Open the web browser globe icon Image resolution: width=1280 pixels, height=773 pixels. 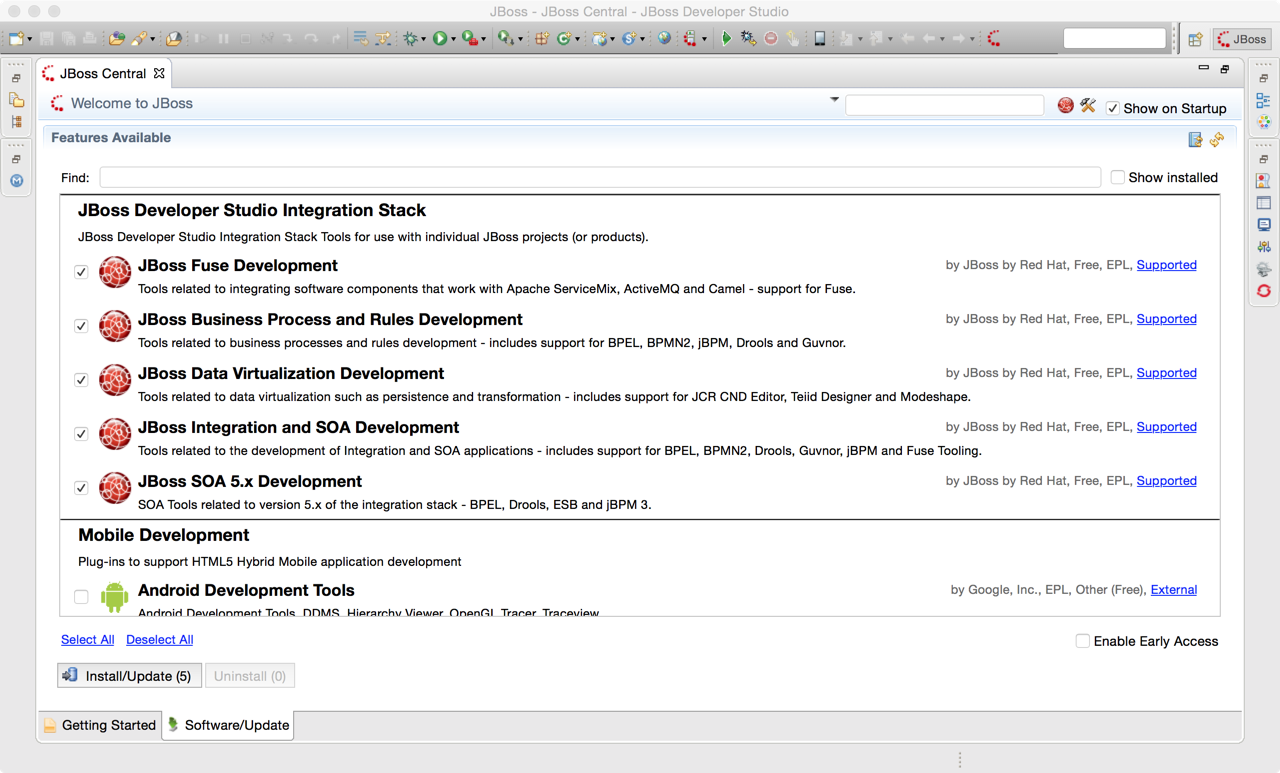tap(665, 39)
